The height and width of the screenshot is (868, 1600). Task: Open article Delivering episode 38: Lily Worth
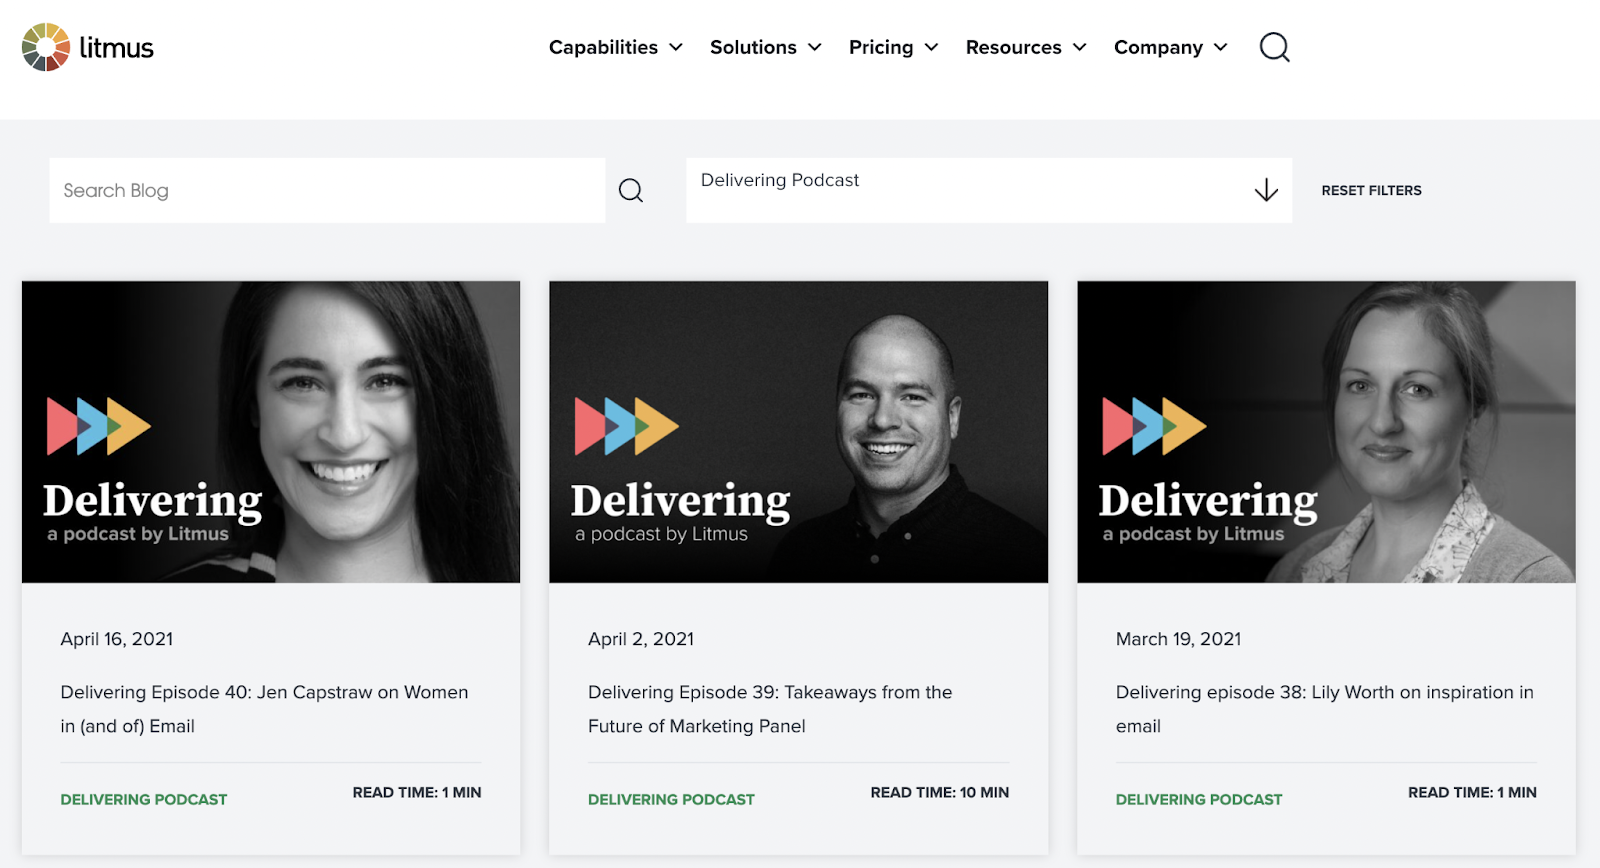1325,709
